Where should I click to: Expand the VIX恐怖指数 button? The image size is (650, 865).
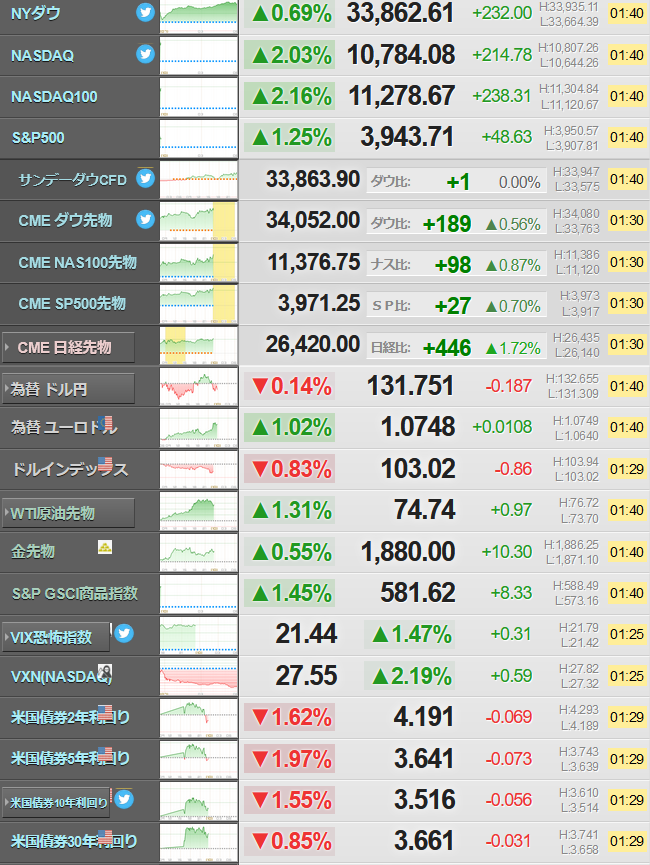56,637
